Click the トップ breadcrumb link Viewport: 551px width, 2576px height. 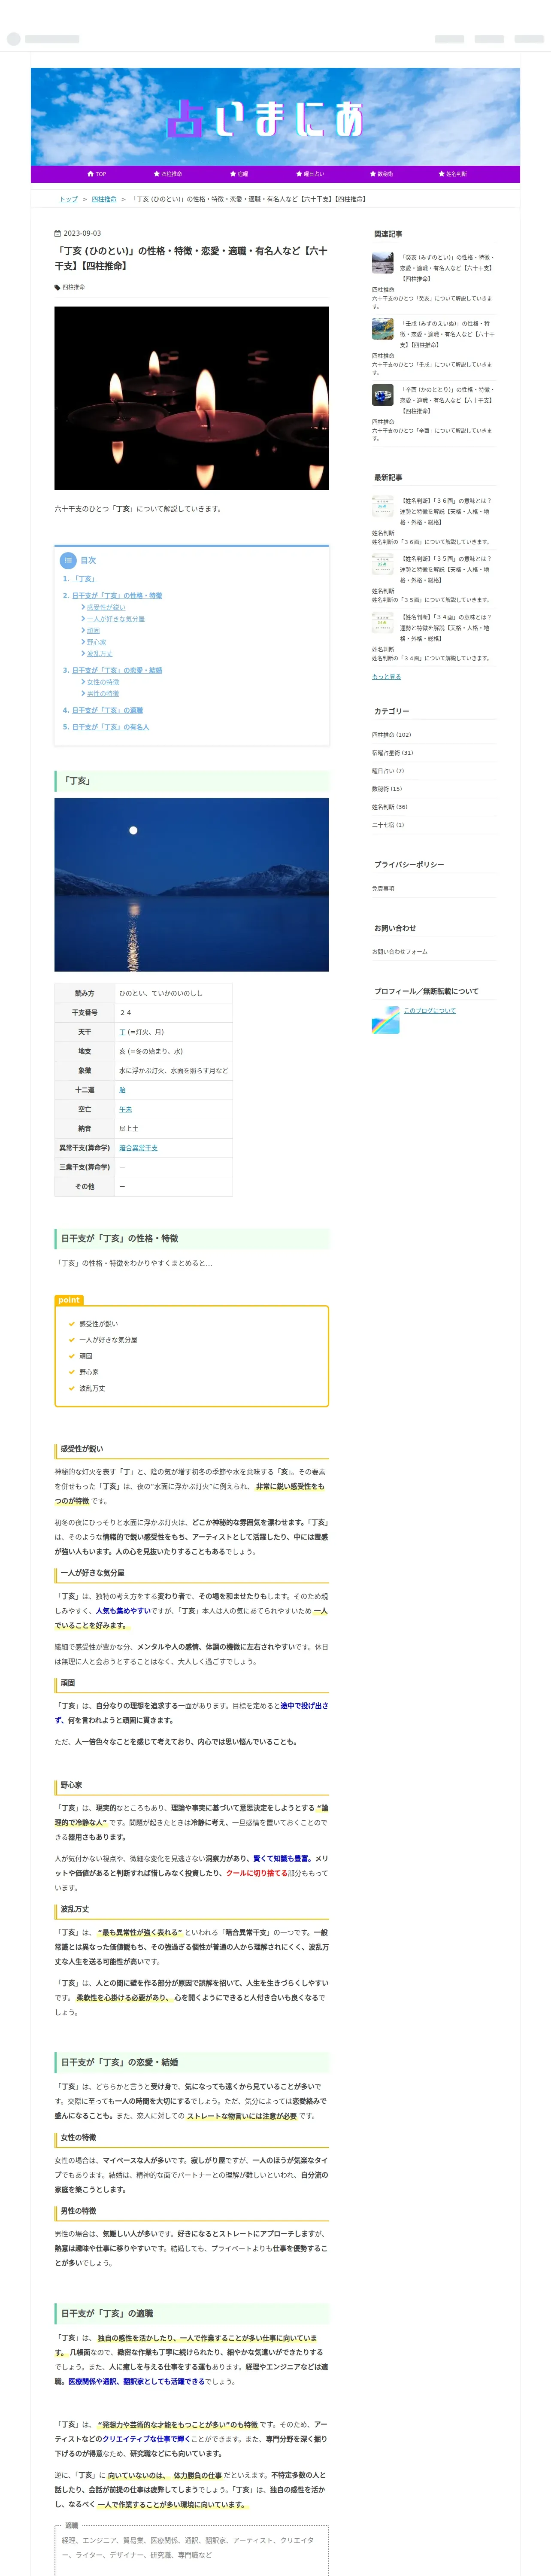[x=68, y=199]
